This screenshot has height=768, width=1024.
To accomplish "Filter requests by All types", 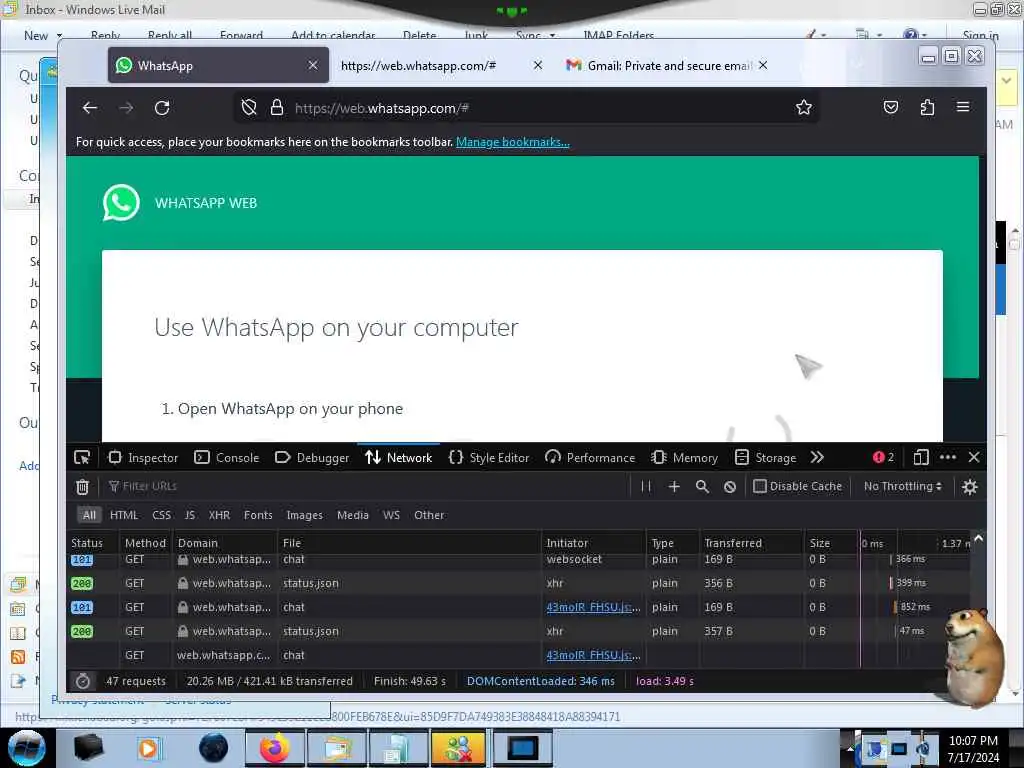I will click(89, 515).
